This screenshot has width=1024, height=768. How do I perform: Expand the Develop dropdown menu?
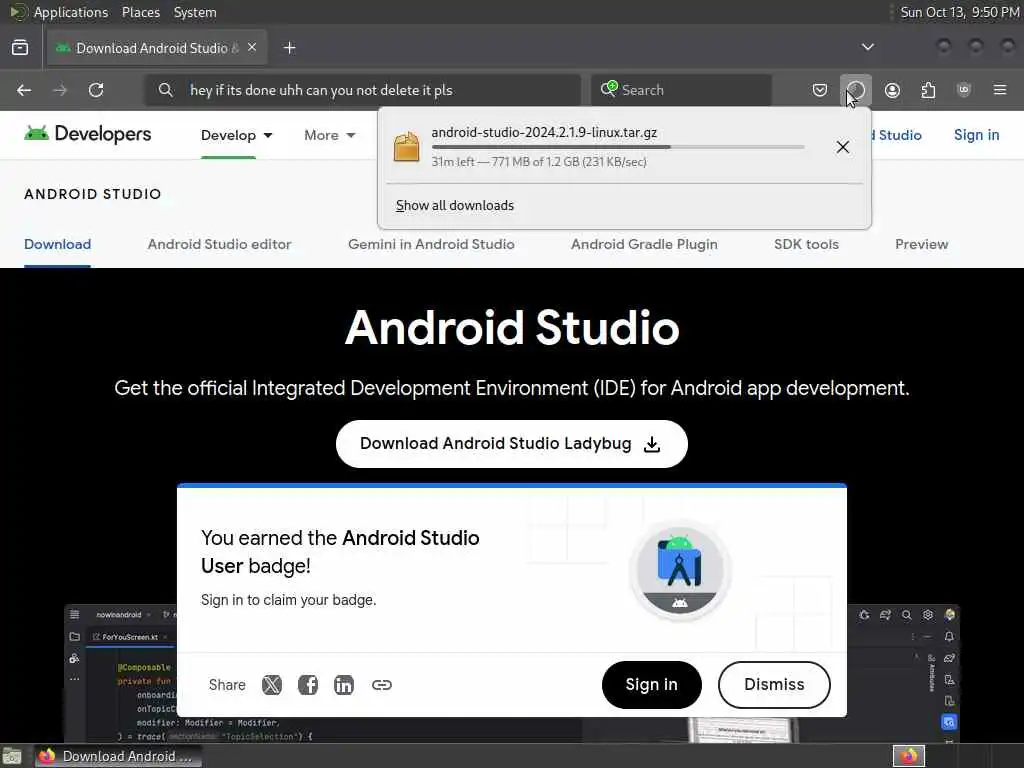point(236,135)
